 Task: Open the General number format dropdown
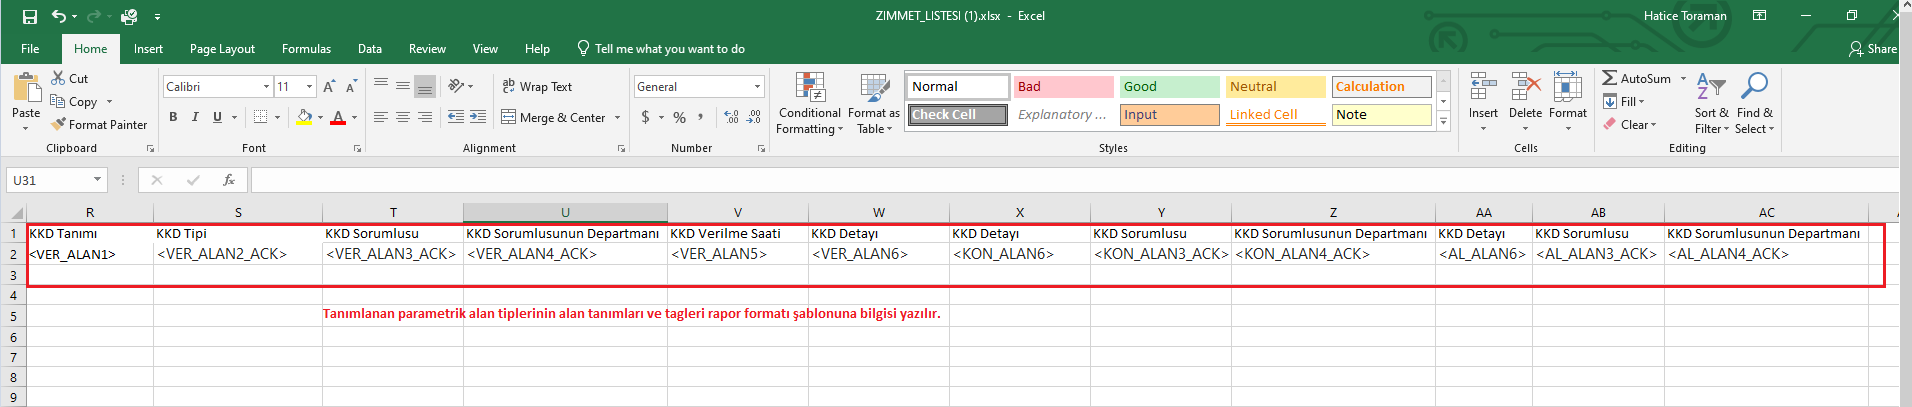click(x=757, y=87)
